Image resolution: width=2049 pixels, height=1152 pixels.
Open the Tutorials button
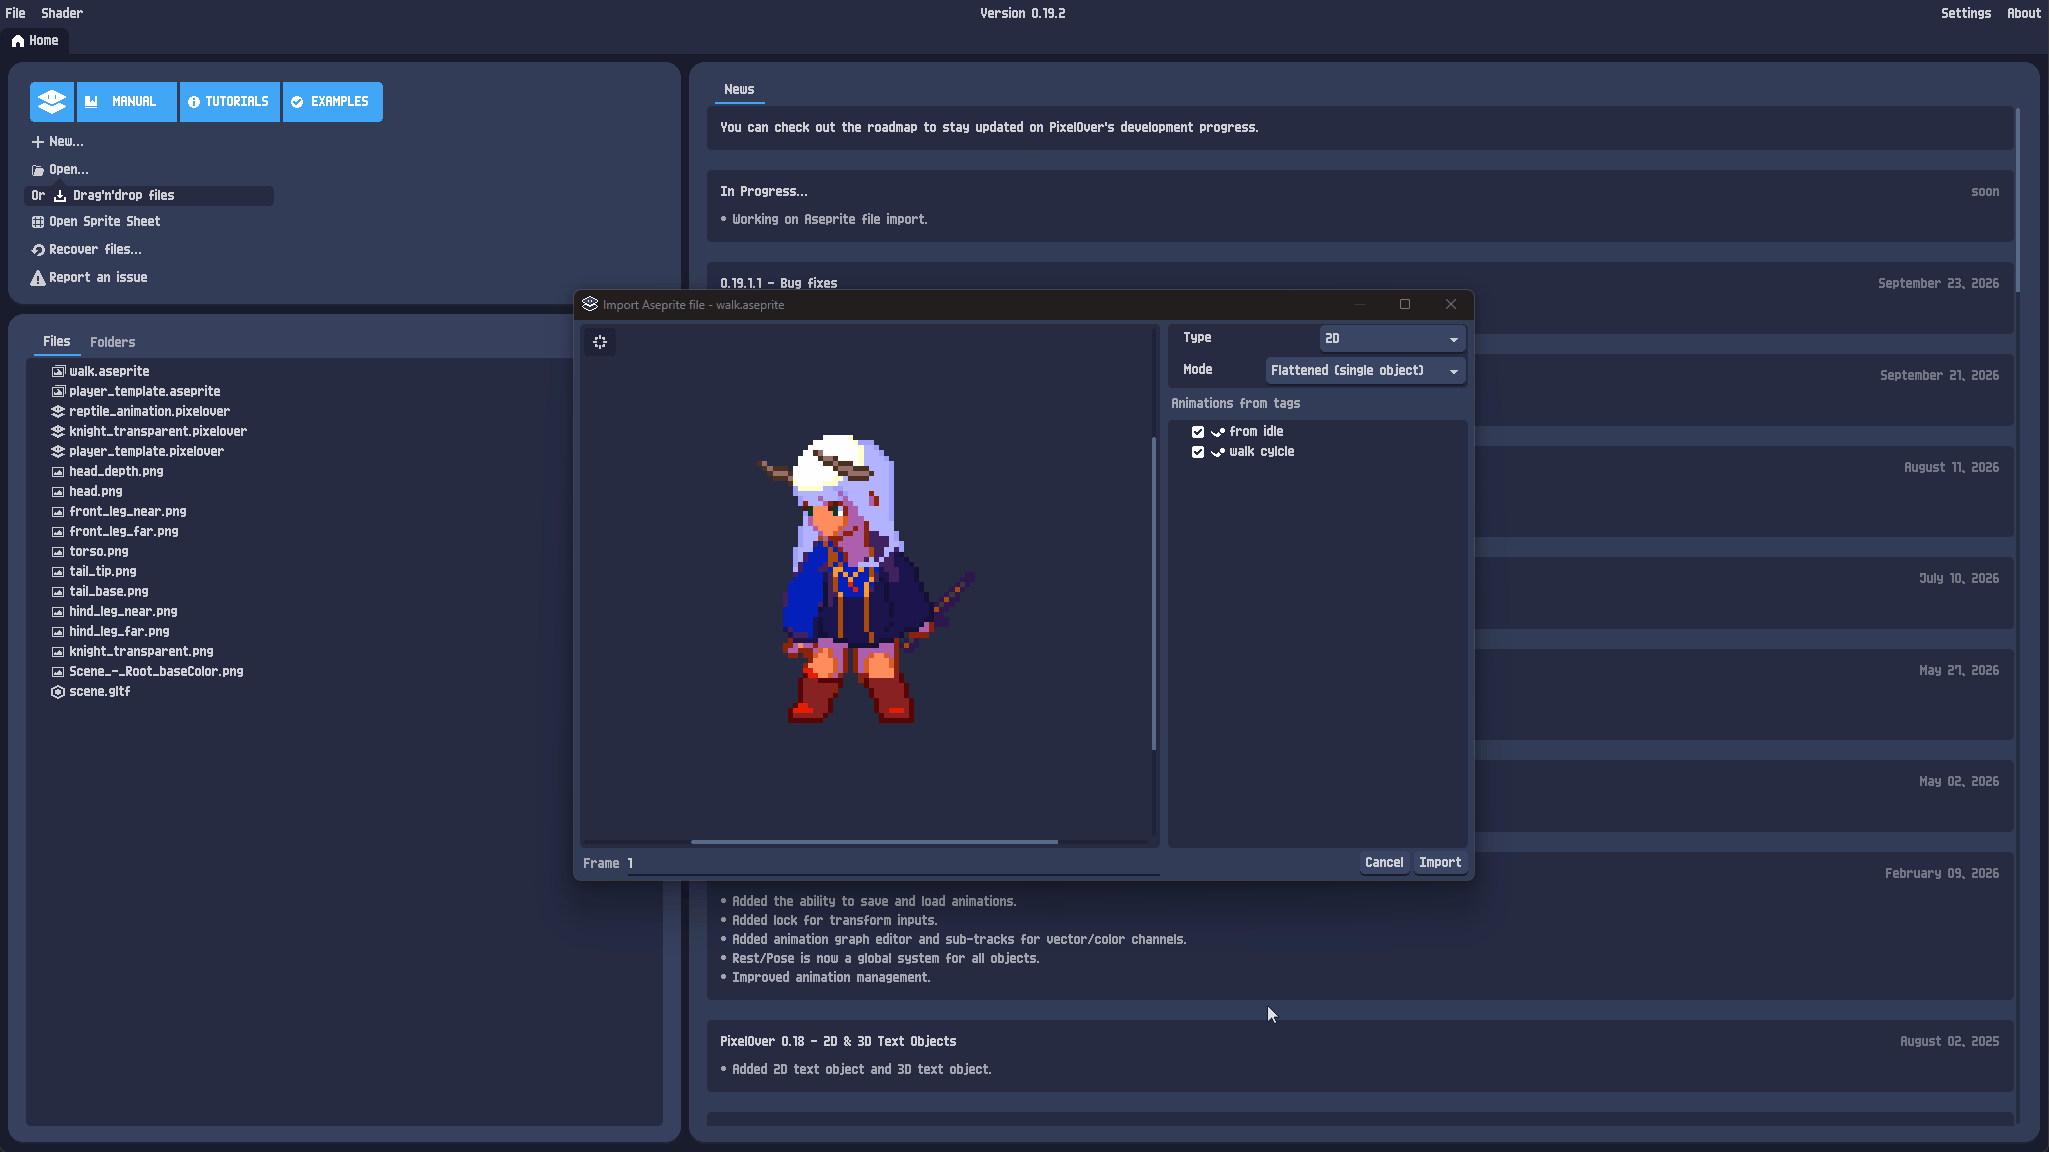230,102
